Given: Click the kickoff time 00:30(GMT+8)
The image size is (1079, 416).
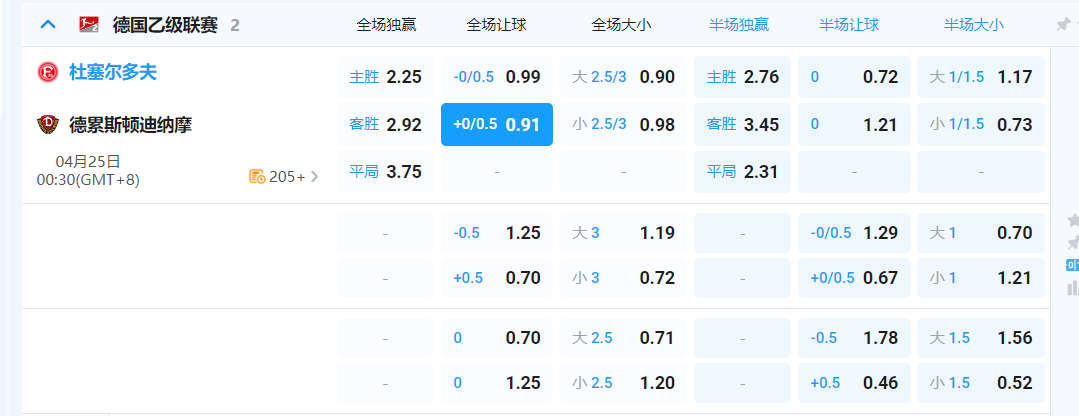Looking at the screenshot, I should click(x=88, y=180).
